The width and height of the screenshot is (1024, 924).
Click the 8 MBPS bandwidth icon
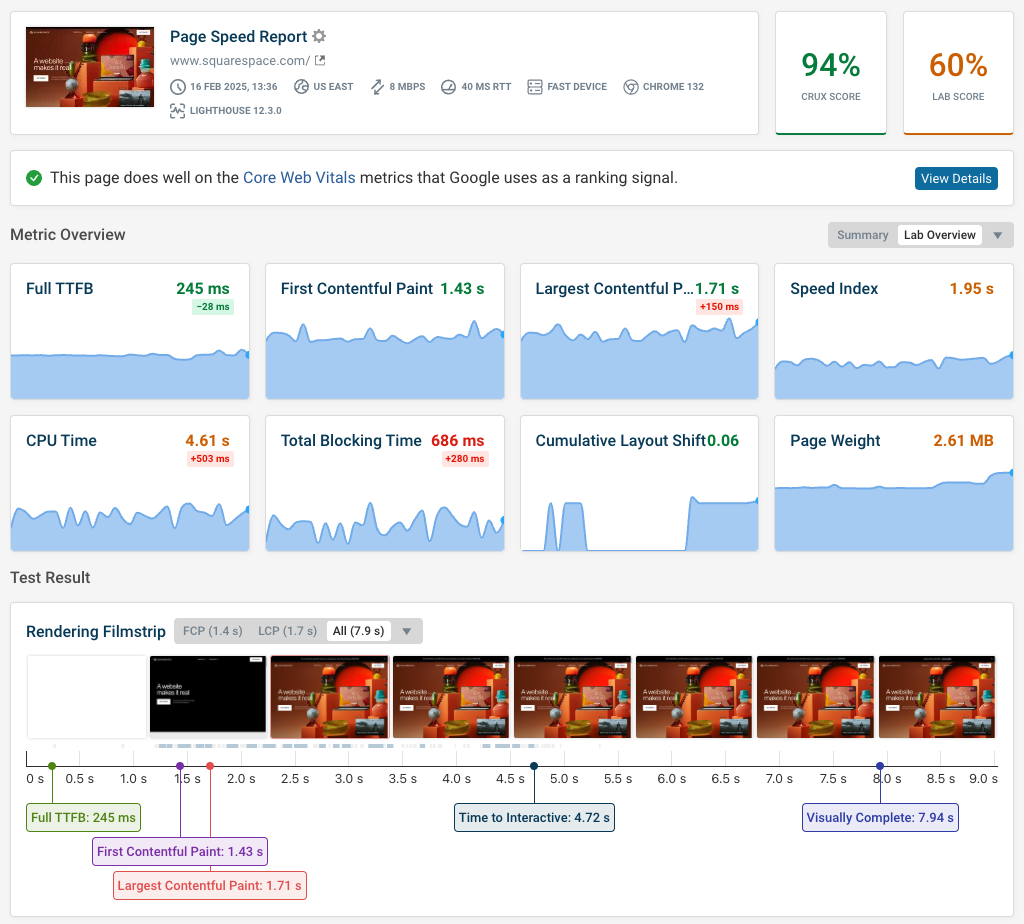coord(377,87)
